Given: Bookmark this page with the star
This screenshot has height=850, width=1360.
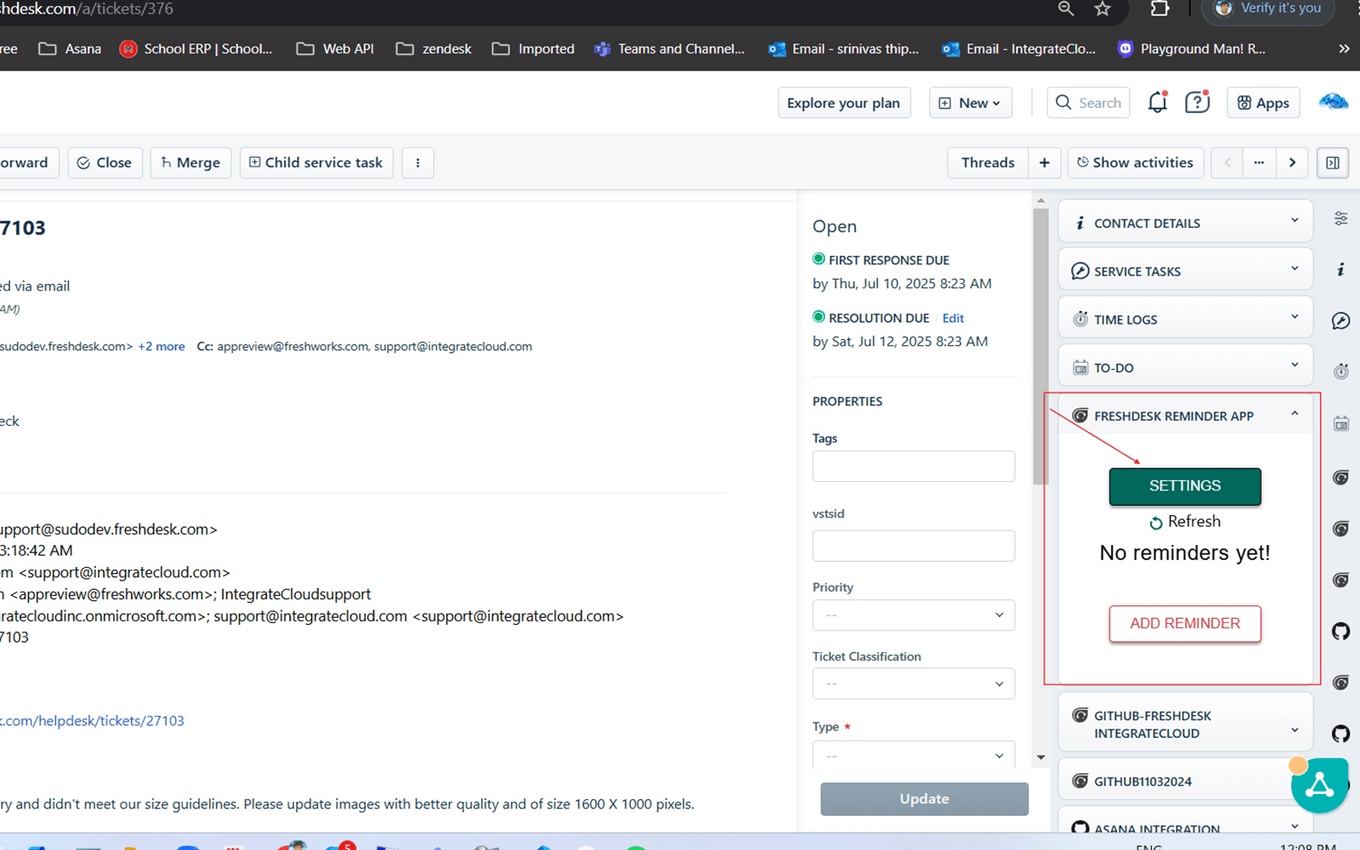Looking at the screenshot, I should [1102, 9].
